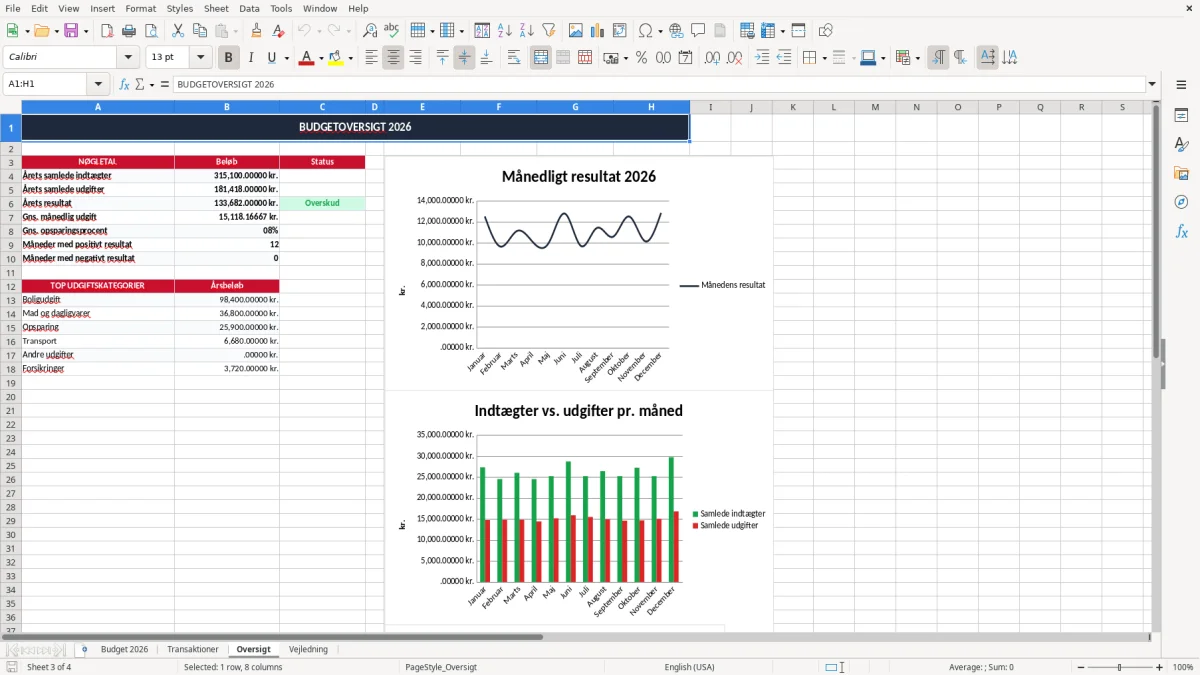Toggle Underline formatting
The width and height of the screenshot is (1200, 675).
point(271,58)
